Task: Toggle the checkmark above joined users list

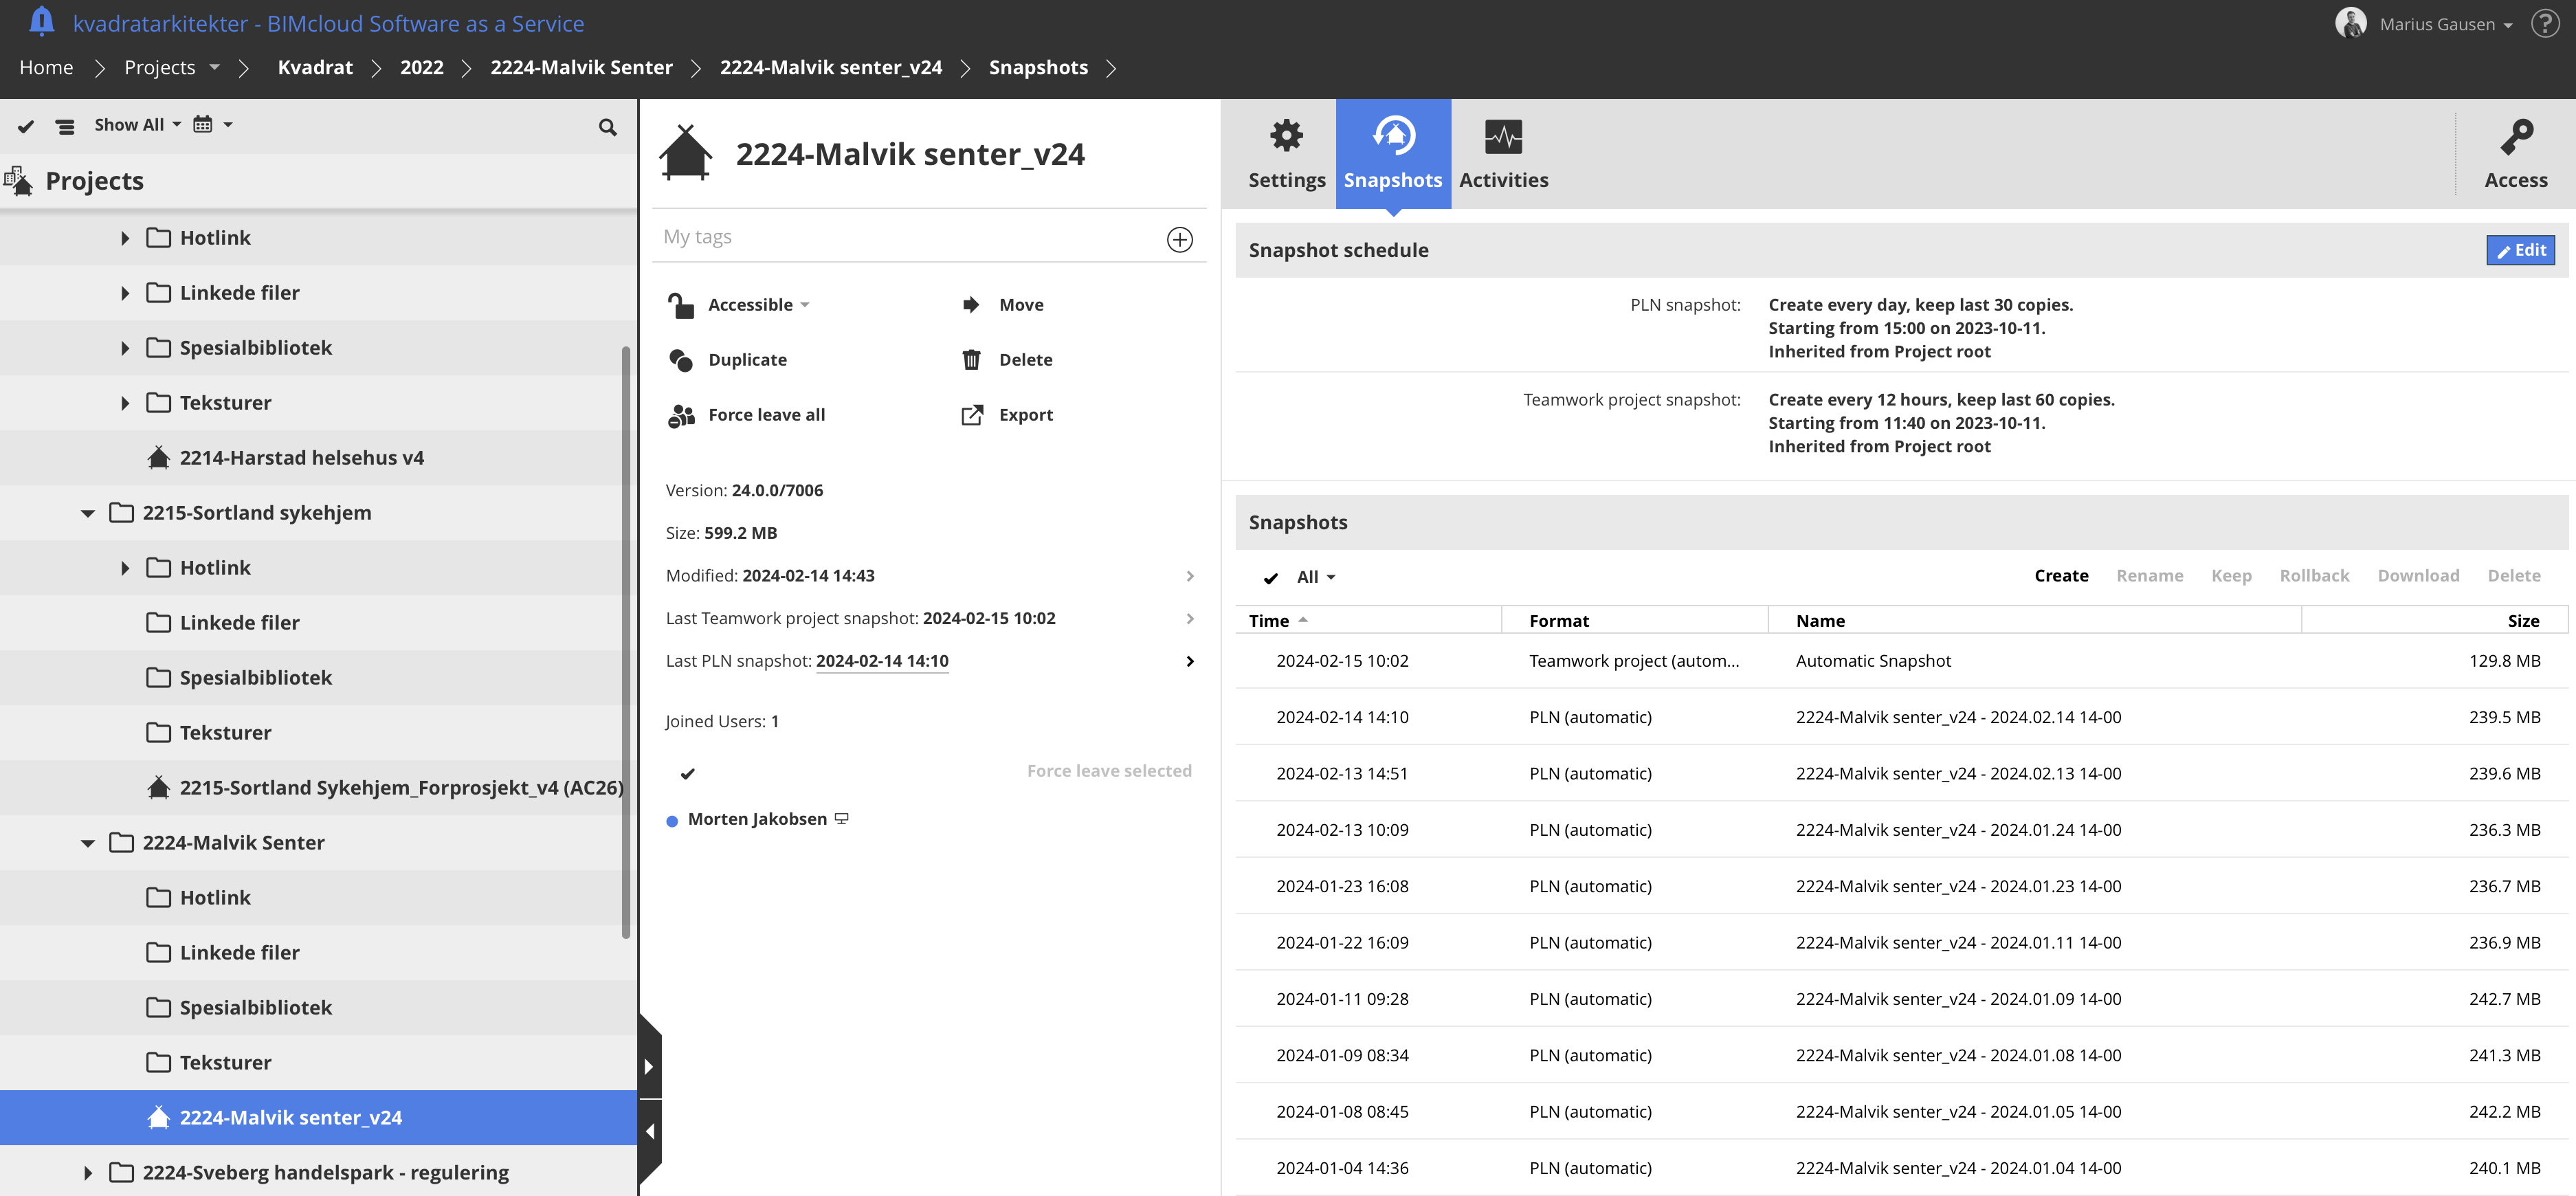Action: tap(687, 773)
